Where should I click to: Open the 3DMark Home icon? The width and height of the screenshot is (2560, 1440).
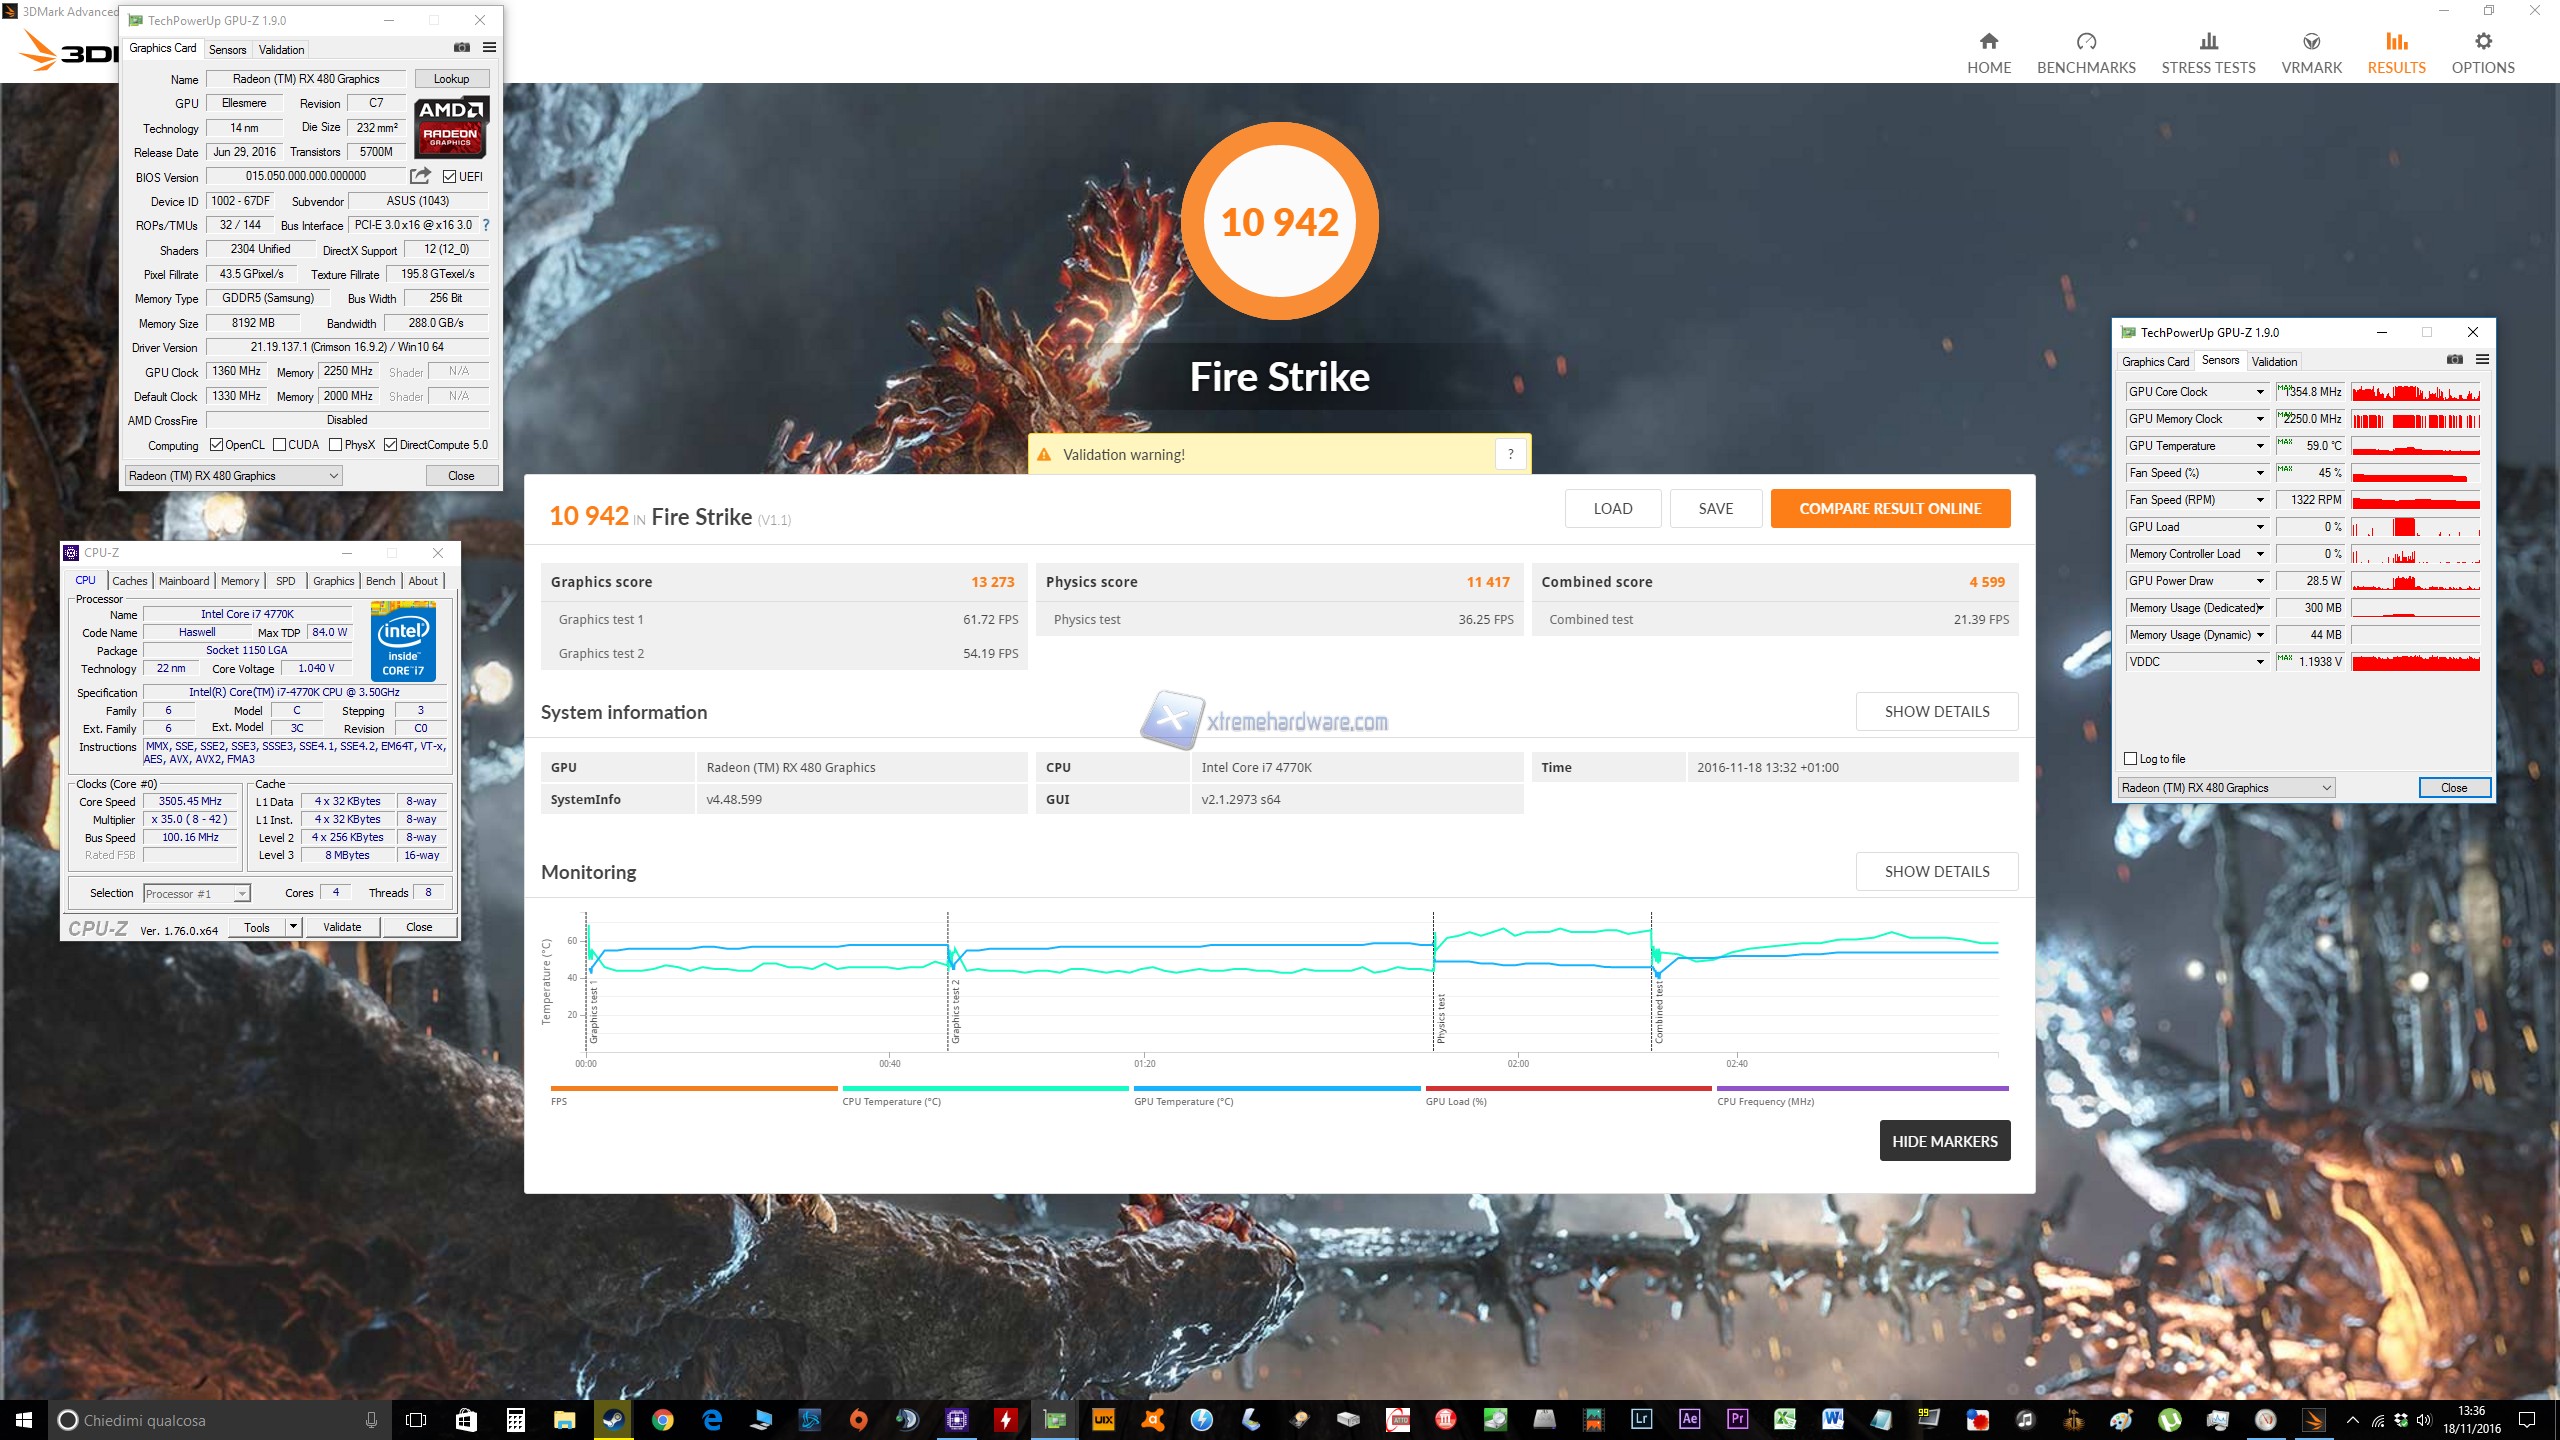[x=1988, y=42]
